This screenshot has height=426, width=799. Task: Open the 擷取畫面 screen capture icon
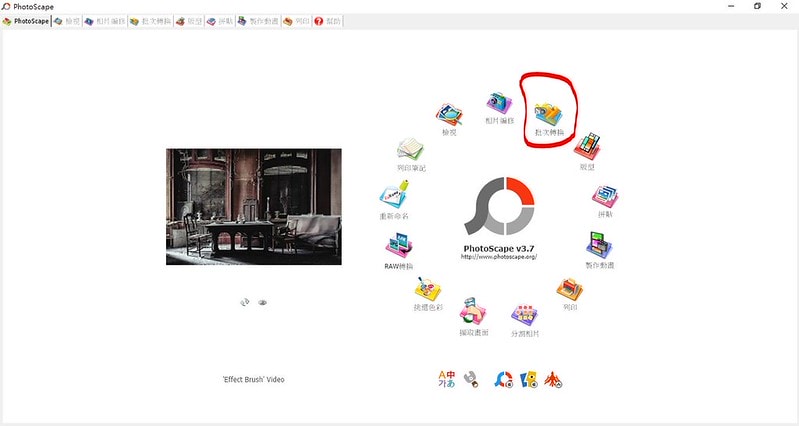pyautogui.click(x=473, y=315)
